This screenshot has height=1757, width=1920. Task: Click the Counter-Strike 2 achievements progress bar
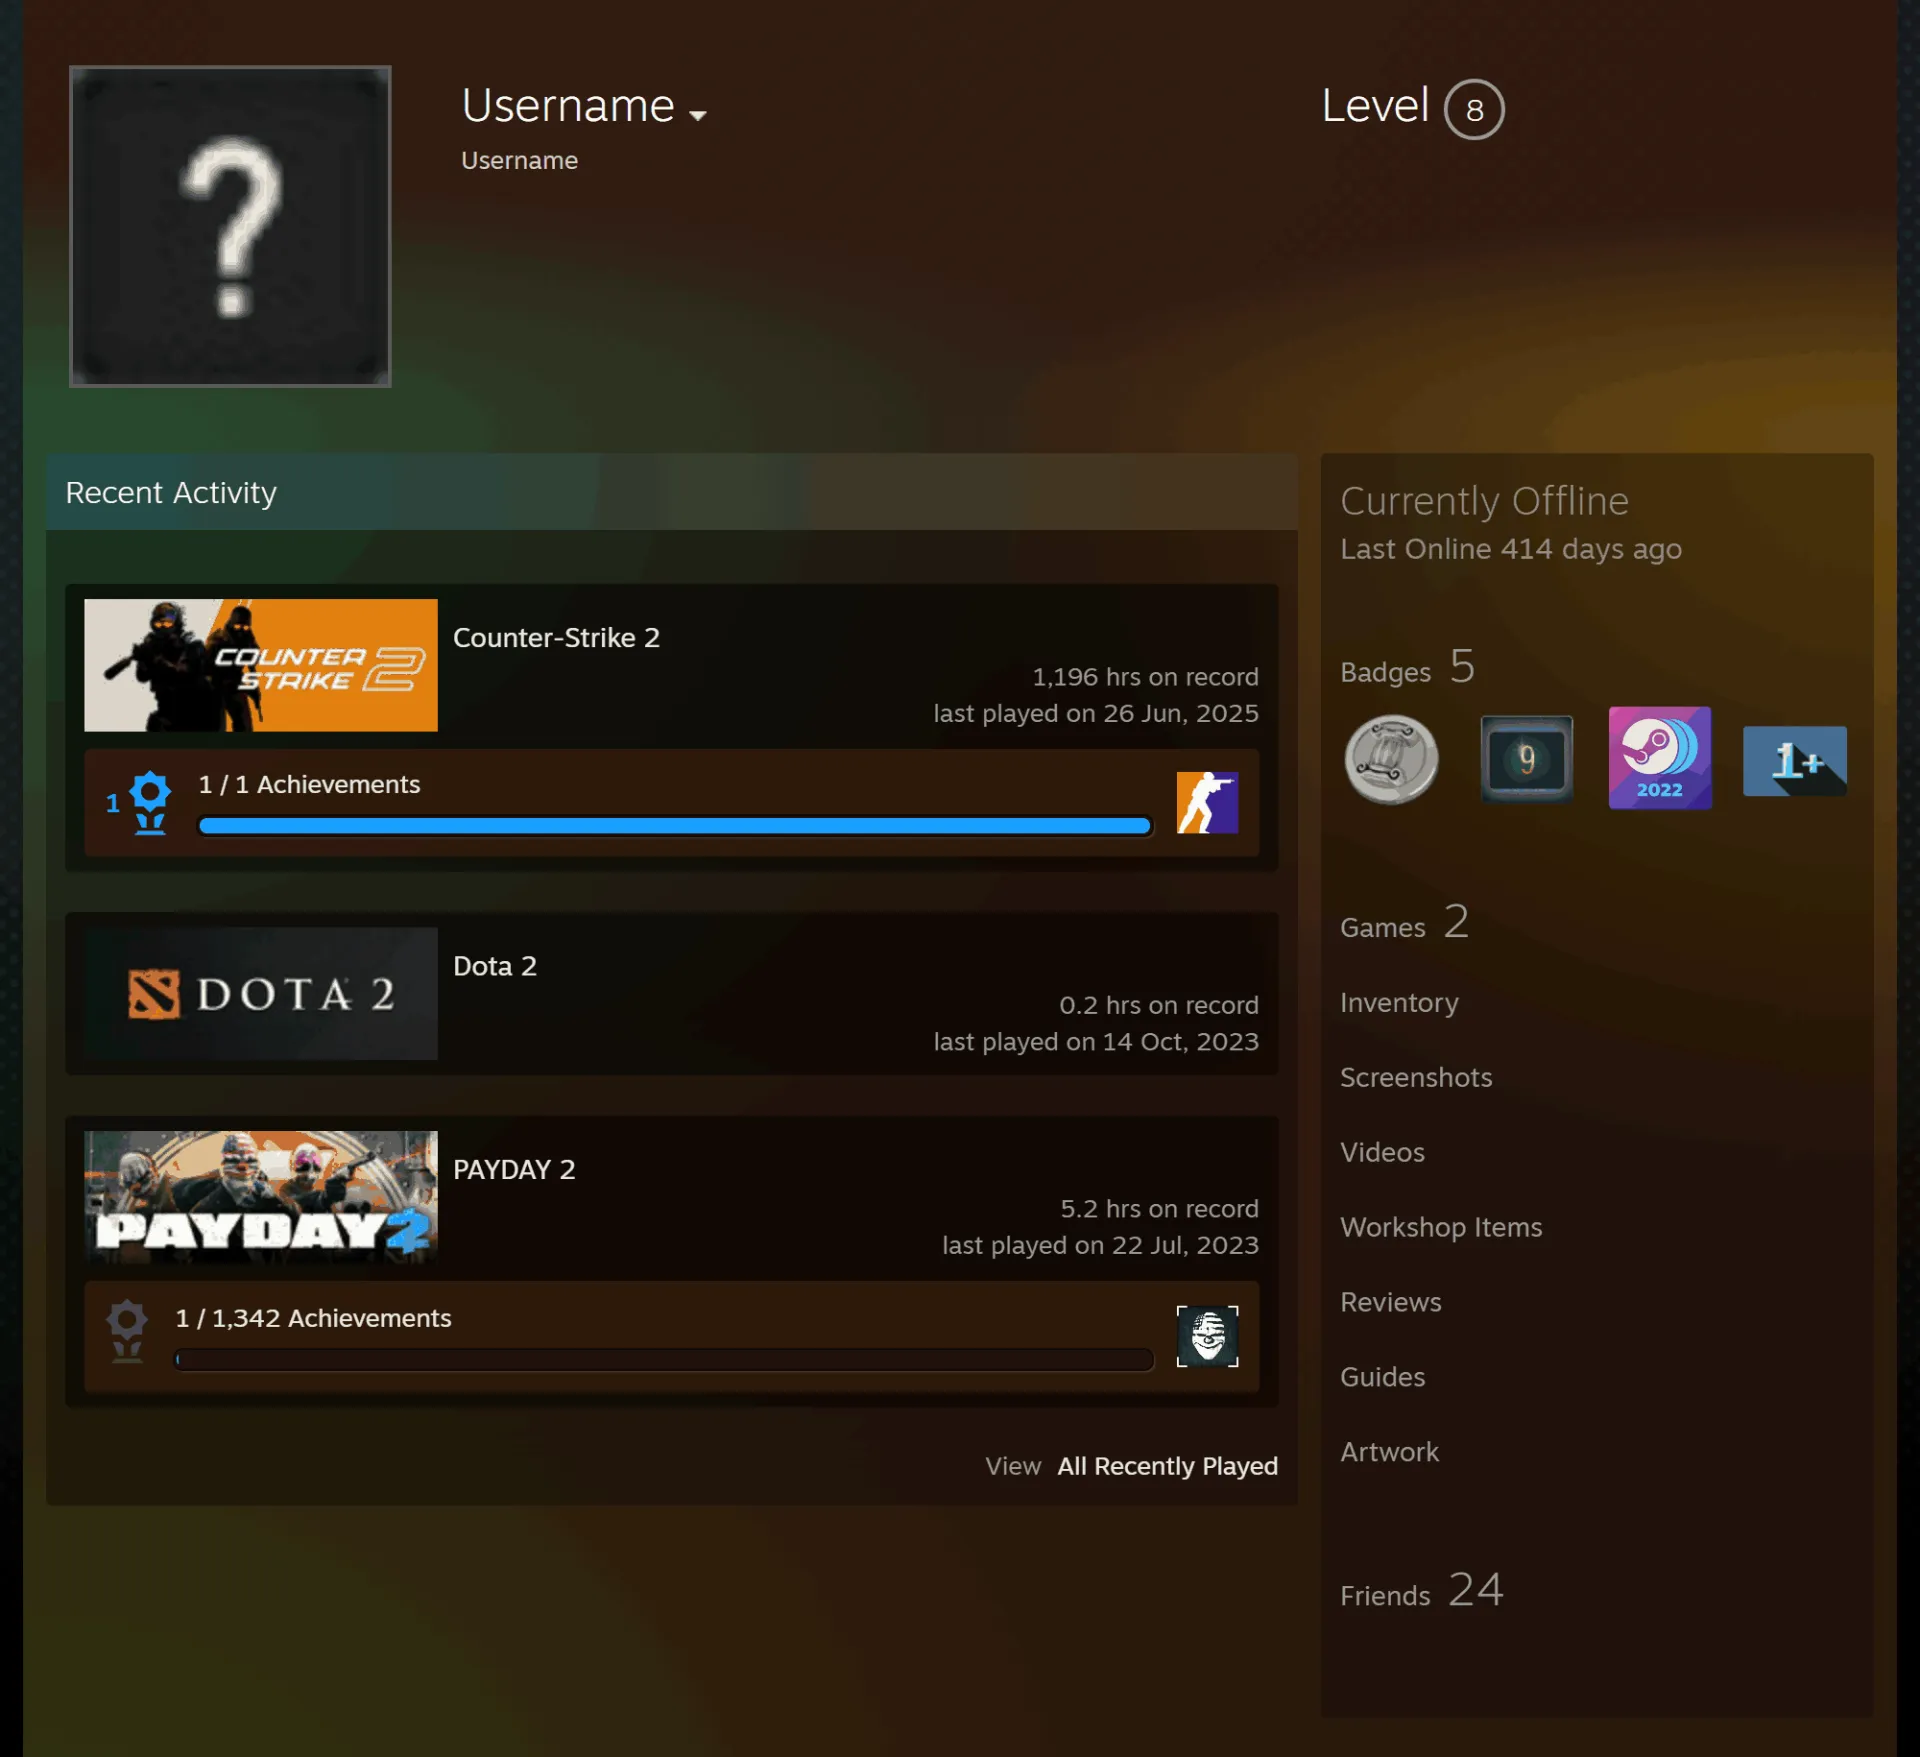[675, 826]
